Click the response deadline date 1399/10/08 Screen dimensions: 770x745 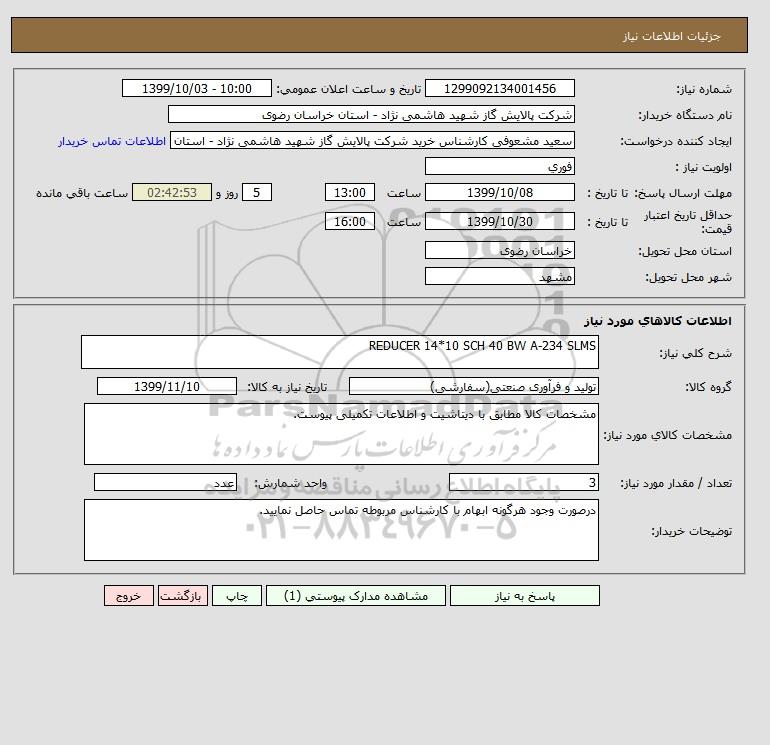click(x=499, y=193)
